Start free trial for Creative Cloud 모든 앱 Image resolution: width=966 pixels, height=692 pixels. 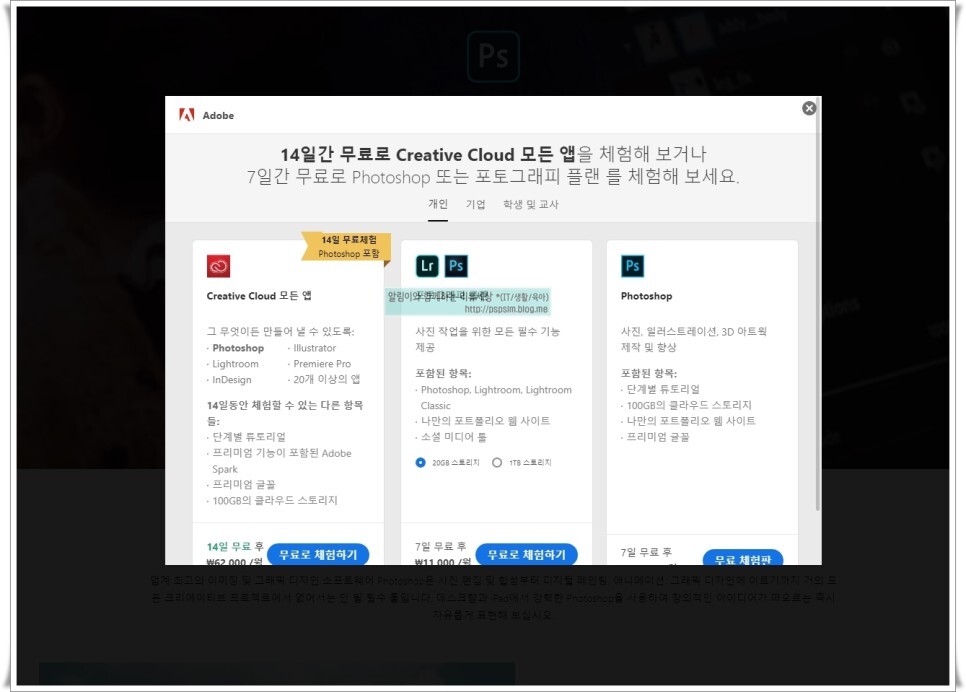click(318, 554)
